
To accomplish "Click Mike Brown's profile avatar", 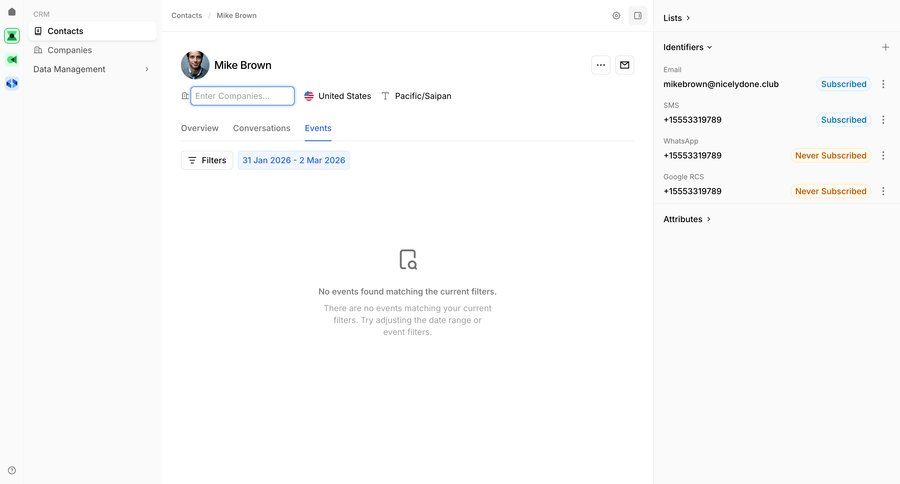I will (195, 65).
